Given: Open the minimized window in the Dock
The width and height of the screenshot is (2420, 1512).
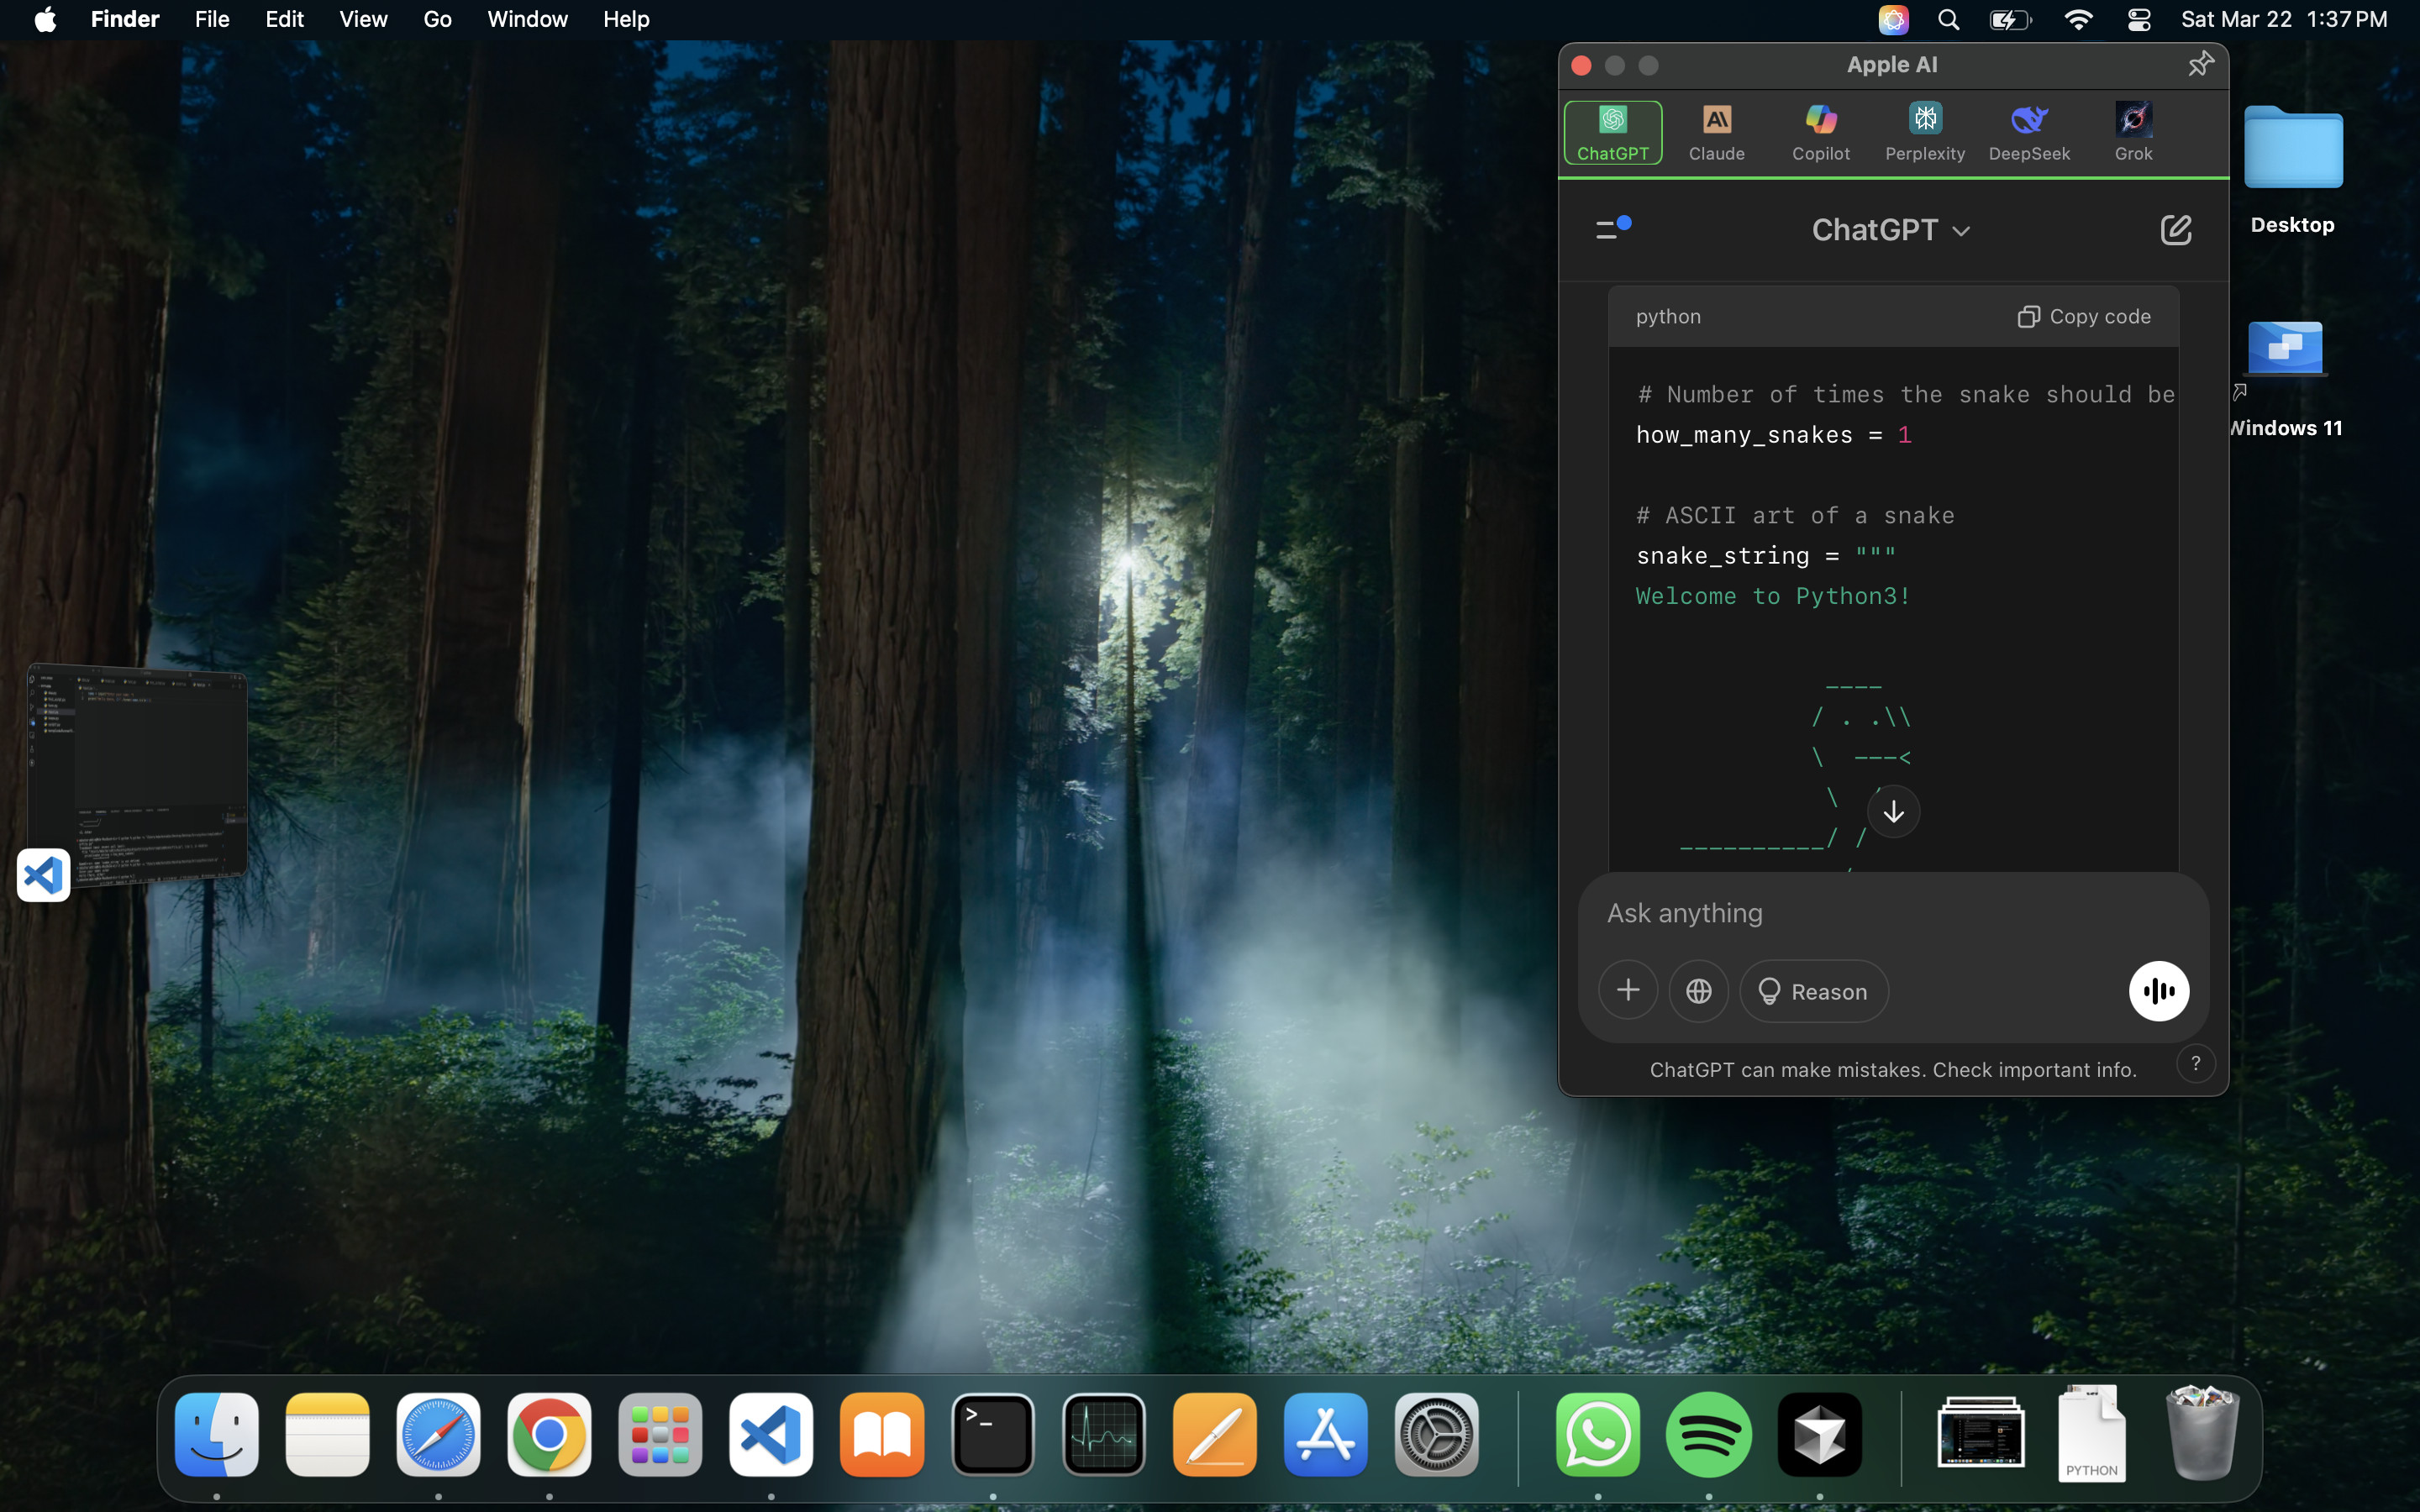Looking at the screenshot, I should click(x=1980, y=1434).
